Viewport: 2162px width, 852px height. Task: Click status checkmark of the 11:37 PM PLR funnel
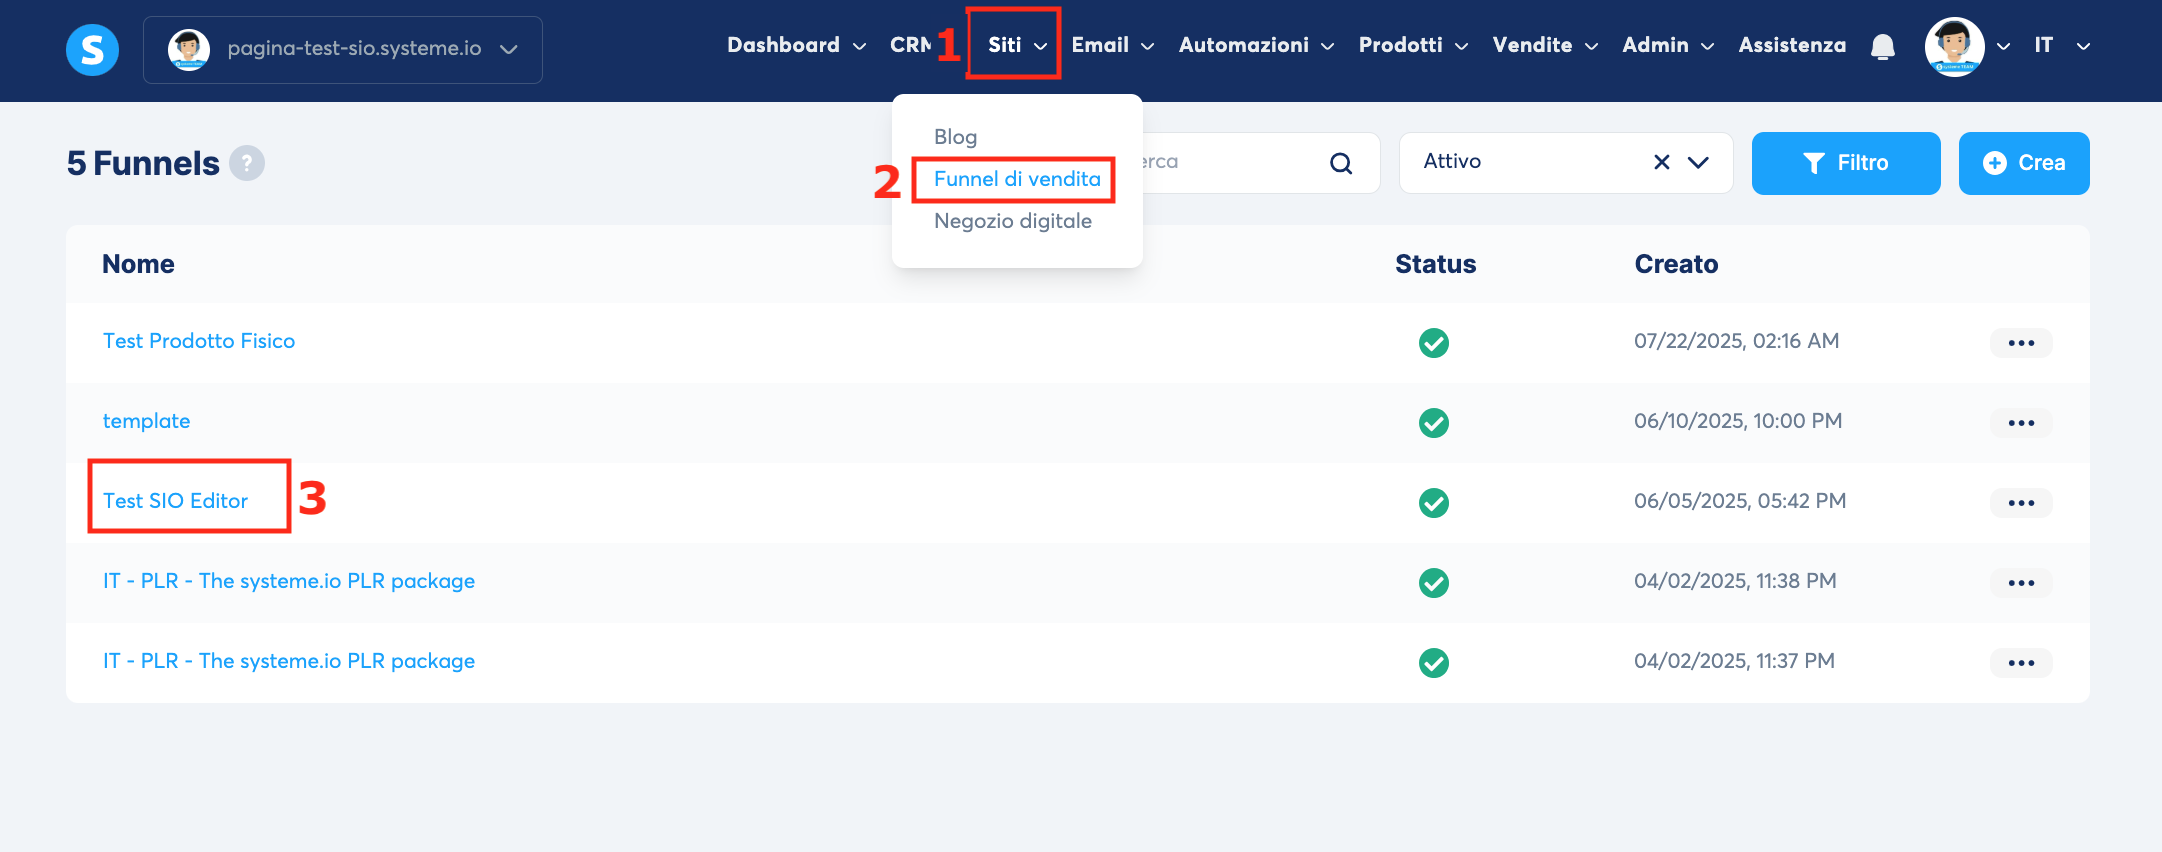click(x=1434, y=663)
